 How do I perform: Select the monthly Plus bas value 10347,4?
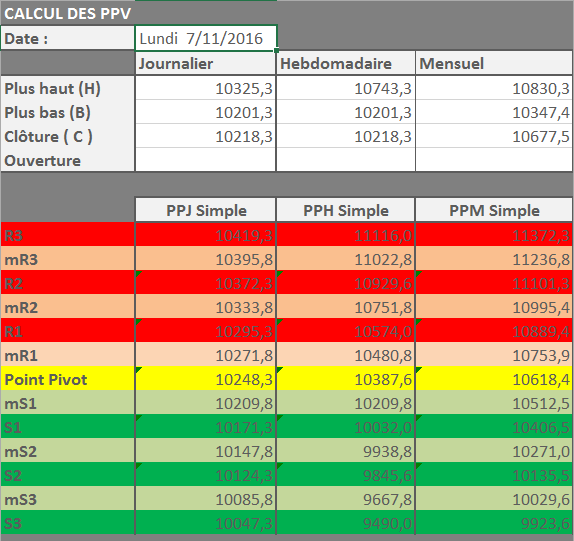tap(494, 112)
